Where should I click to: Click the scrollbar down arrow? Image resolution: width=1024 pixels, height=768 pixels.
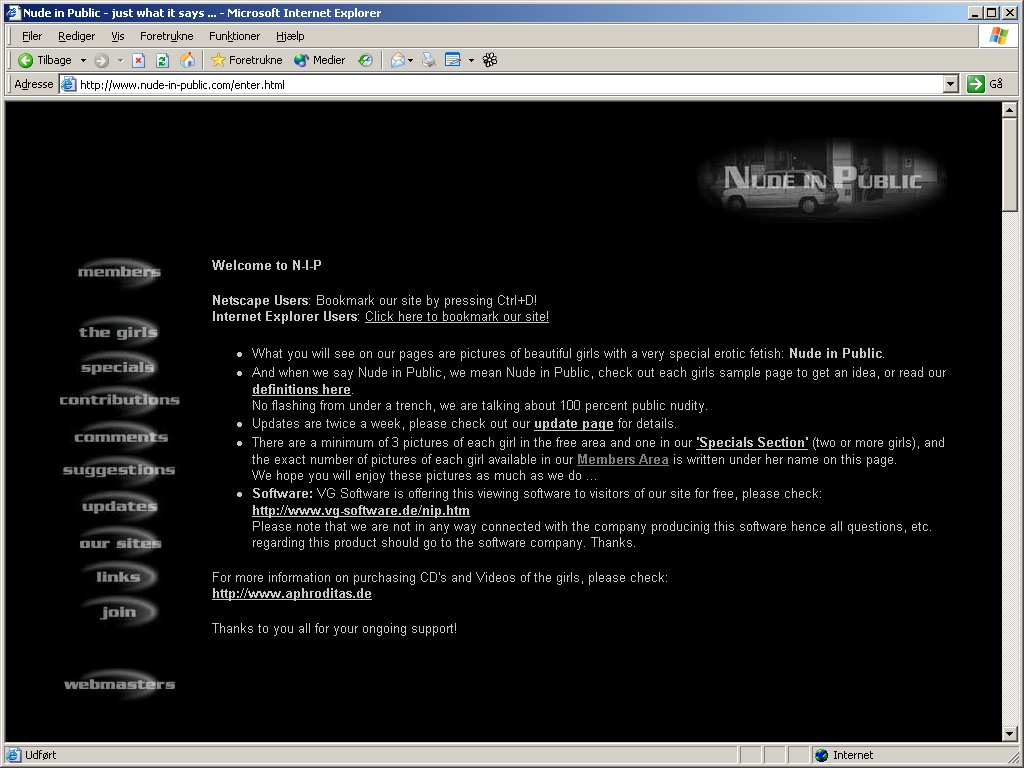1010,733
